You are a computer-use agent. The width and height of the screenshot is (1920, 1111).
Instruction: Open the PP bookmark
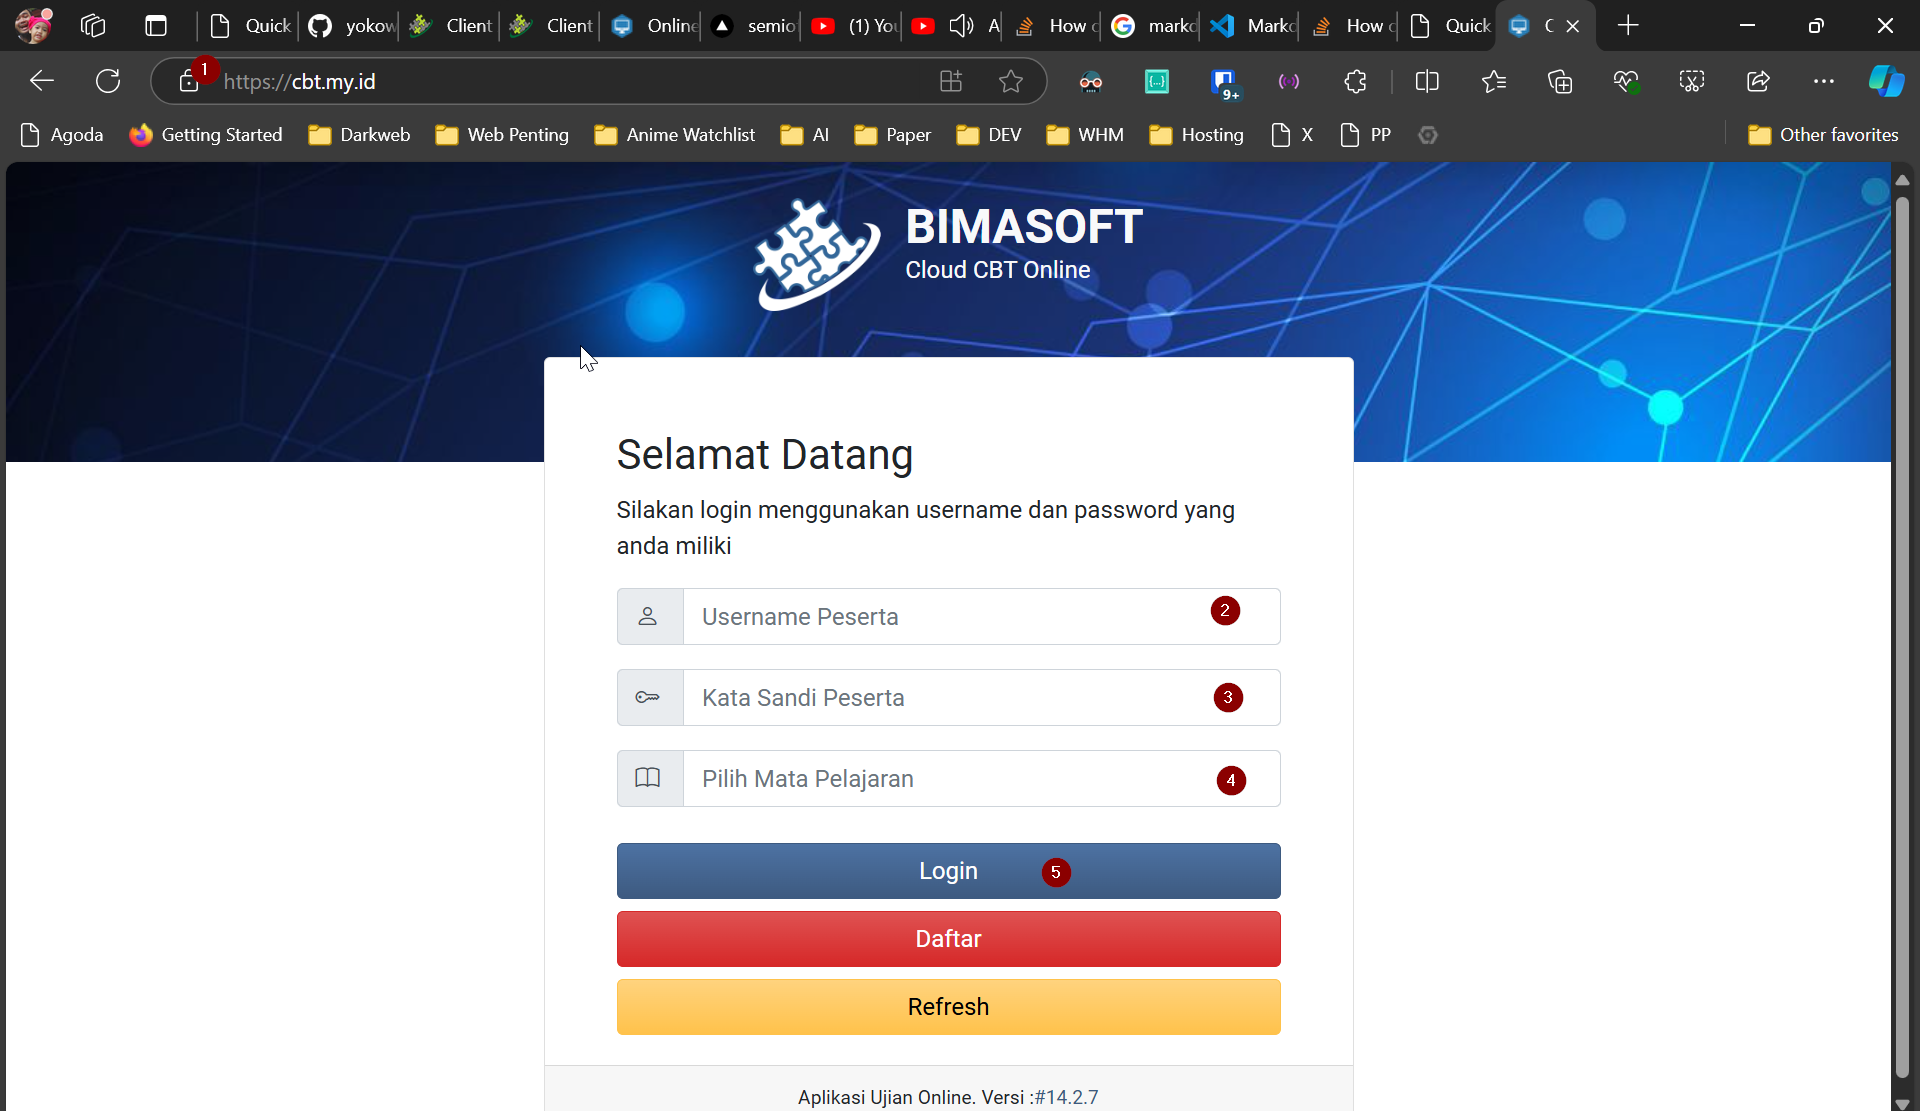point(1365,135)
